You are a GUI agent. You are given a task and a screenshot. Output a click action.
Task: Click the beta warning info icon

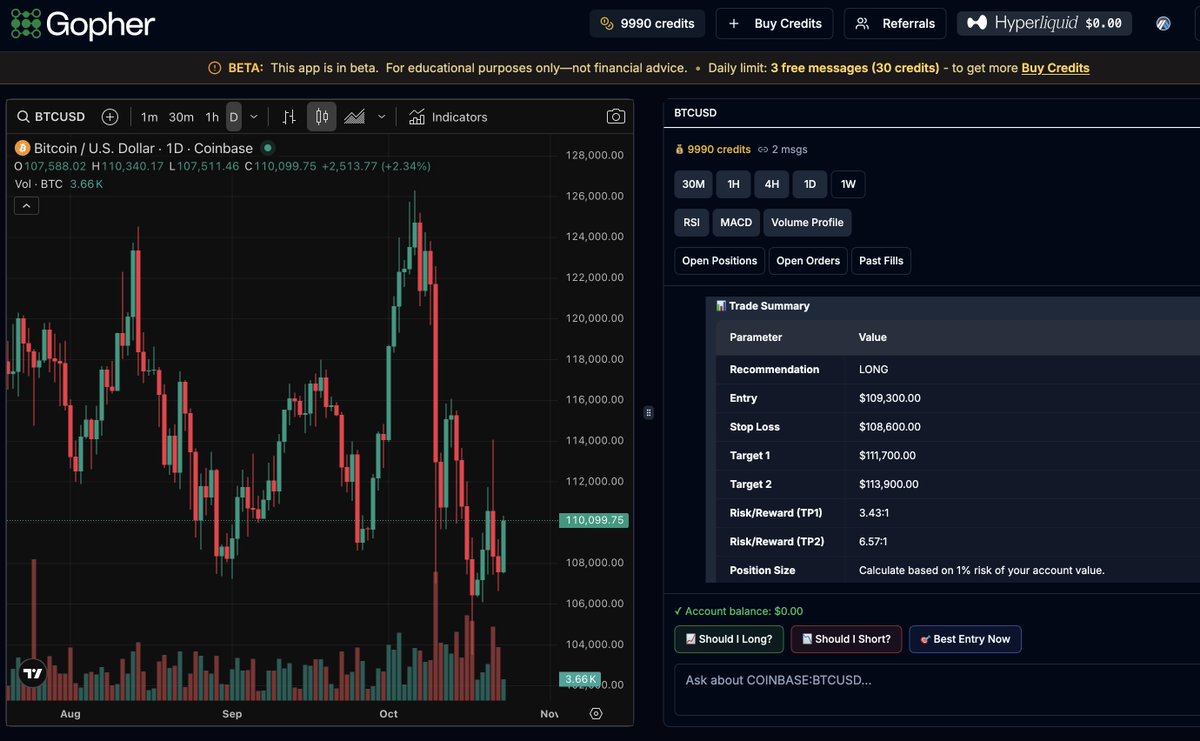(x=214, y=68)
